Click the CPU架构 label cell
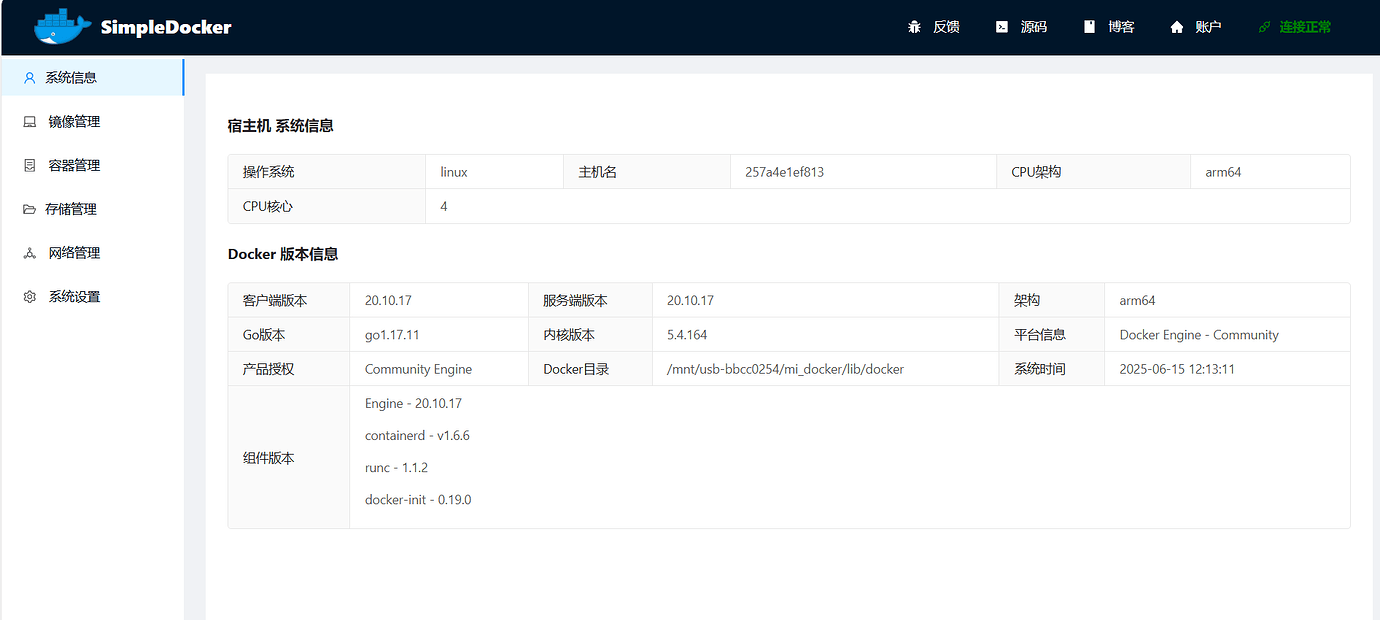Screen dimensions: 1380x620 1094,172
